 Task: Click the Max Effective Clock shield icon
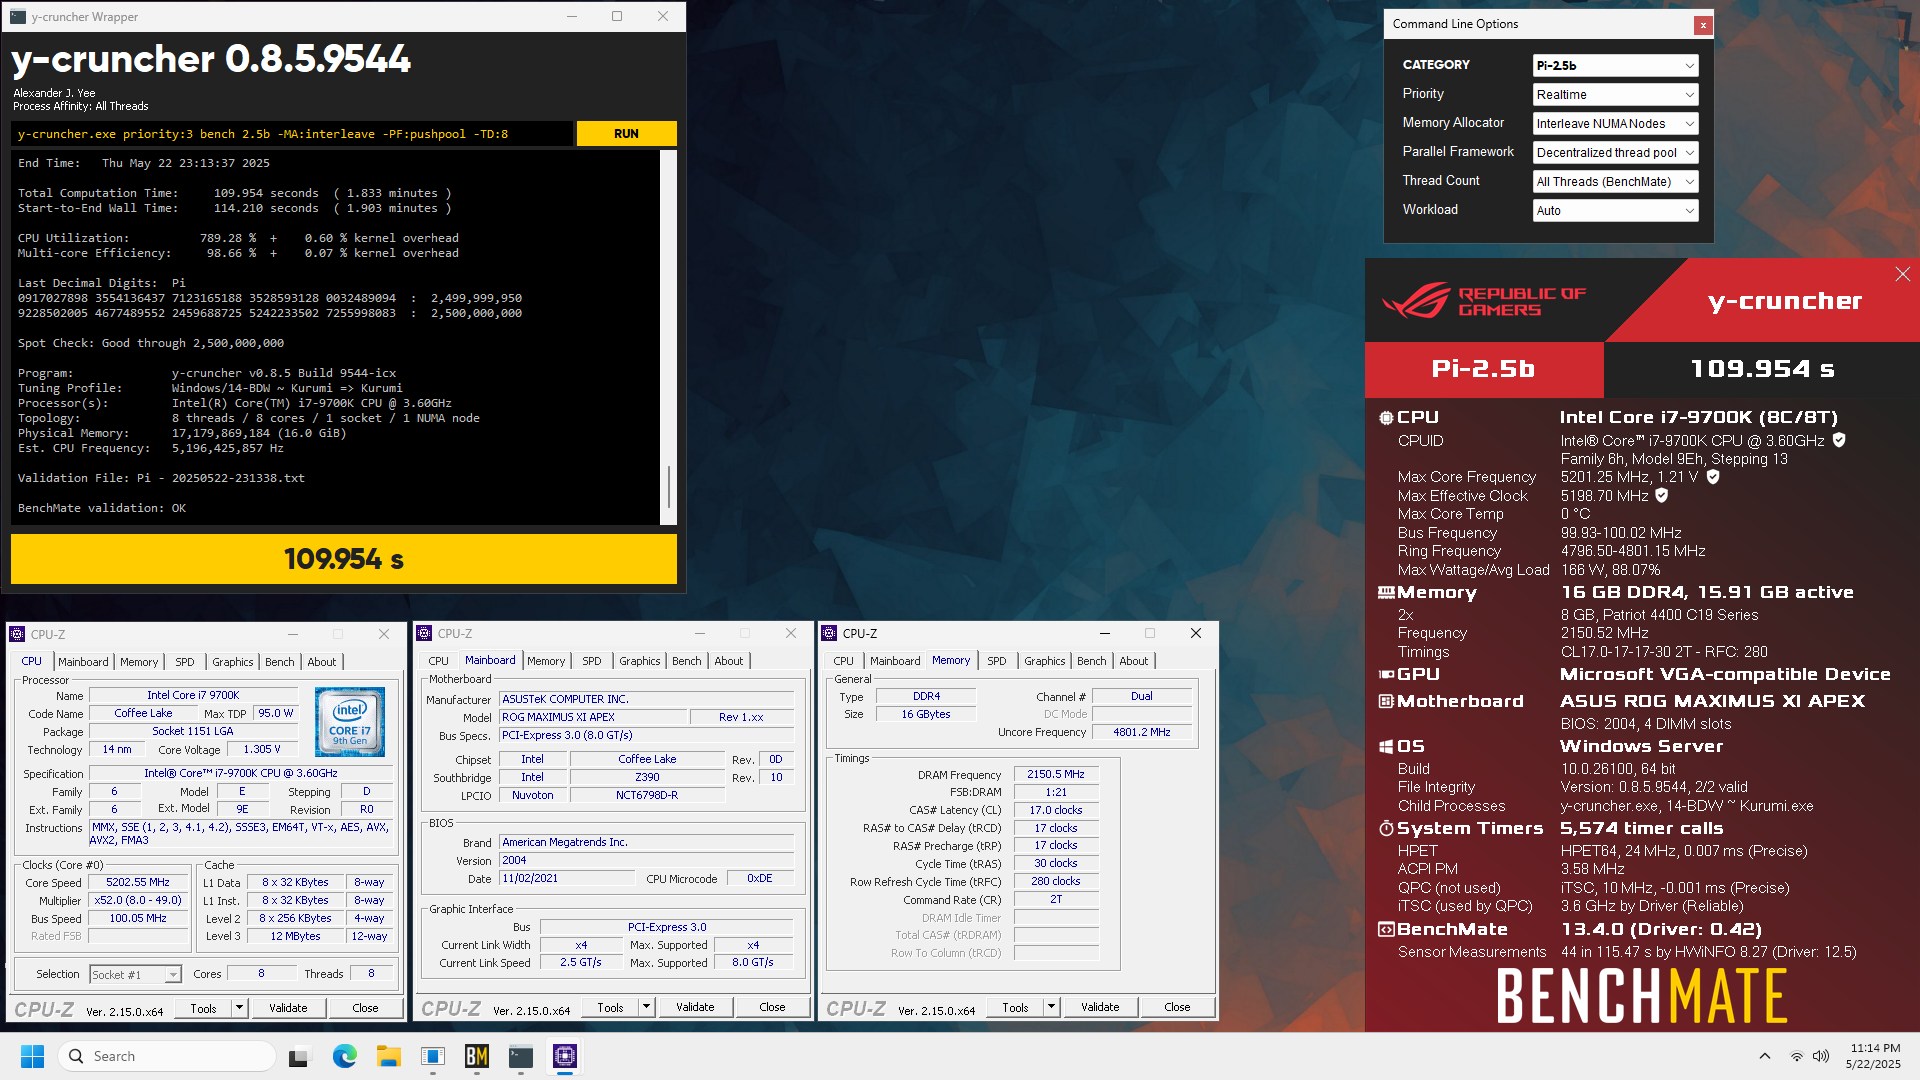coord(1661,495)
